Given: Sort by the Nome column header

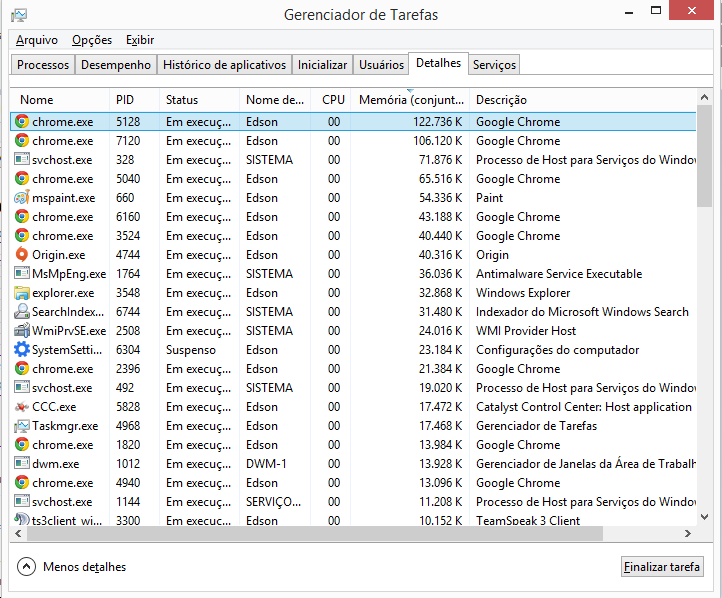Looking at the screenshot, I should click(x=60, y=100).
